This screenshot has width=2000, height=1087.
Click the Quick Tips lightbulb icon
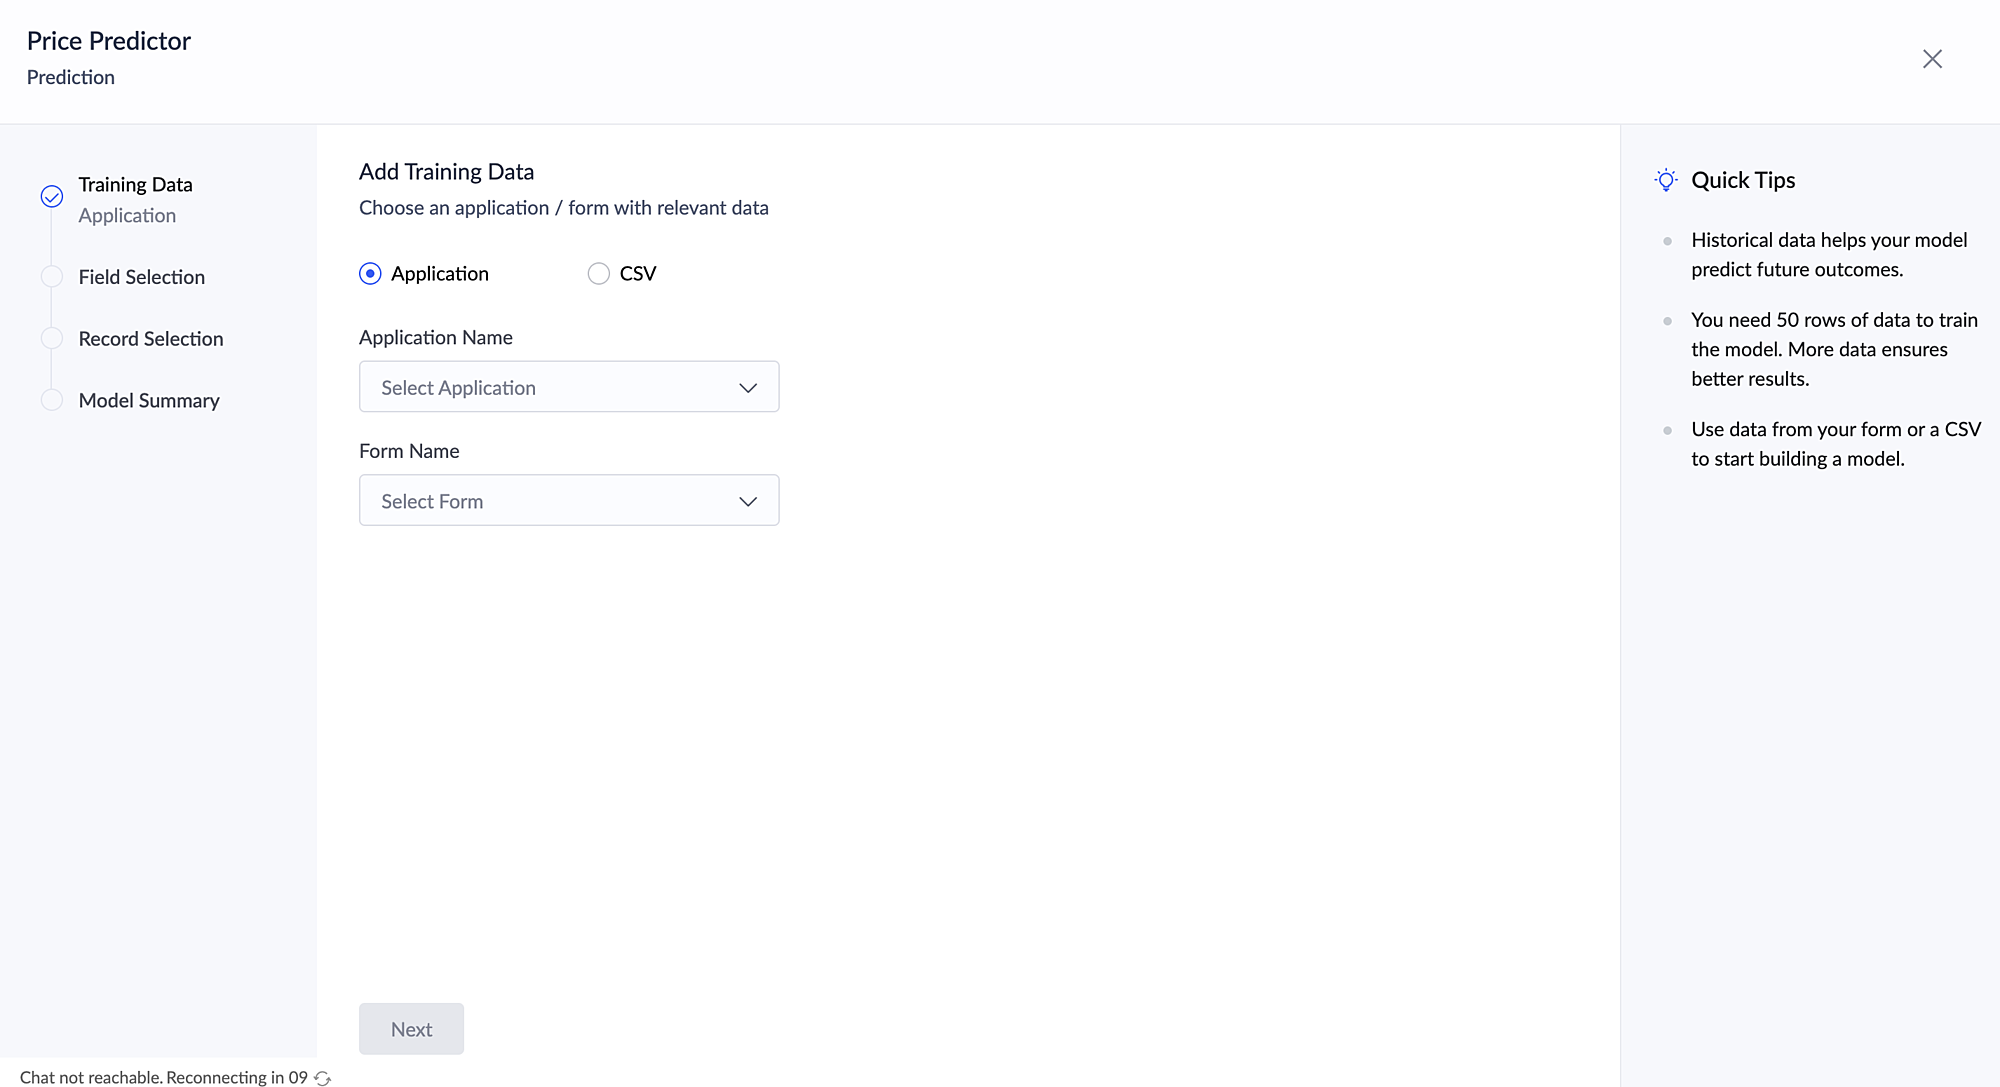(1665, 180)
